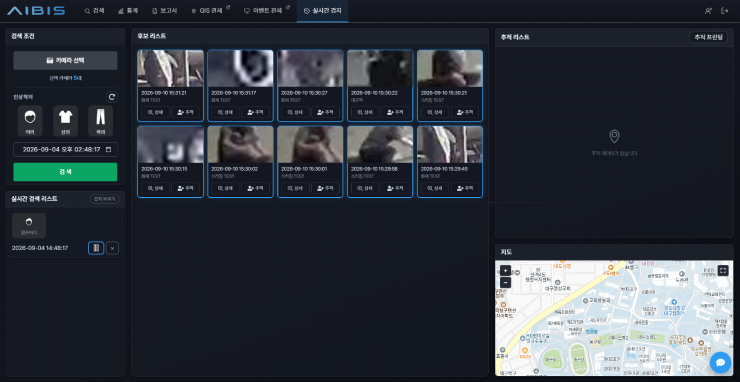This screenshot has width=740, height=382.
Task: View details for the 15:30:21 candidate
Action: click(435, 112)
